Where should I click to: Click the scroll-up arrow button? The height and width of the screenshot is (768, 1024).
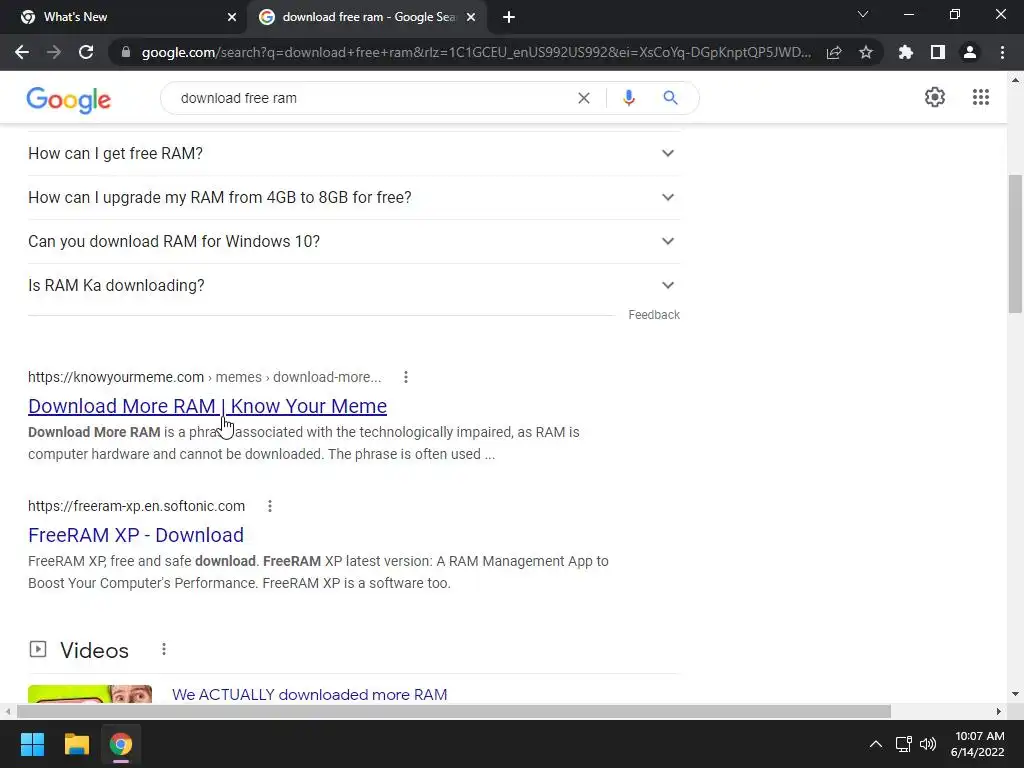pos(1014,81)
